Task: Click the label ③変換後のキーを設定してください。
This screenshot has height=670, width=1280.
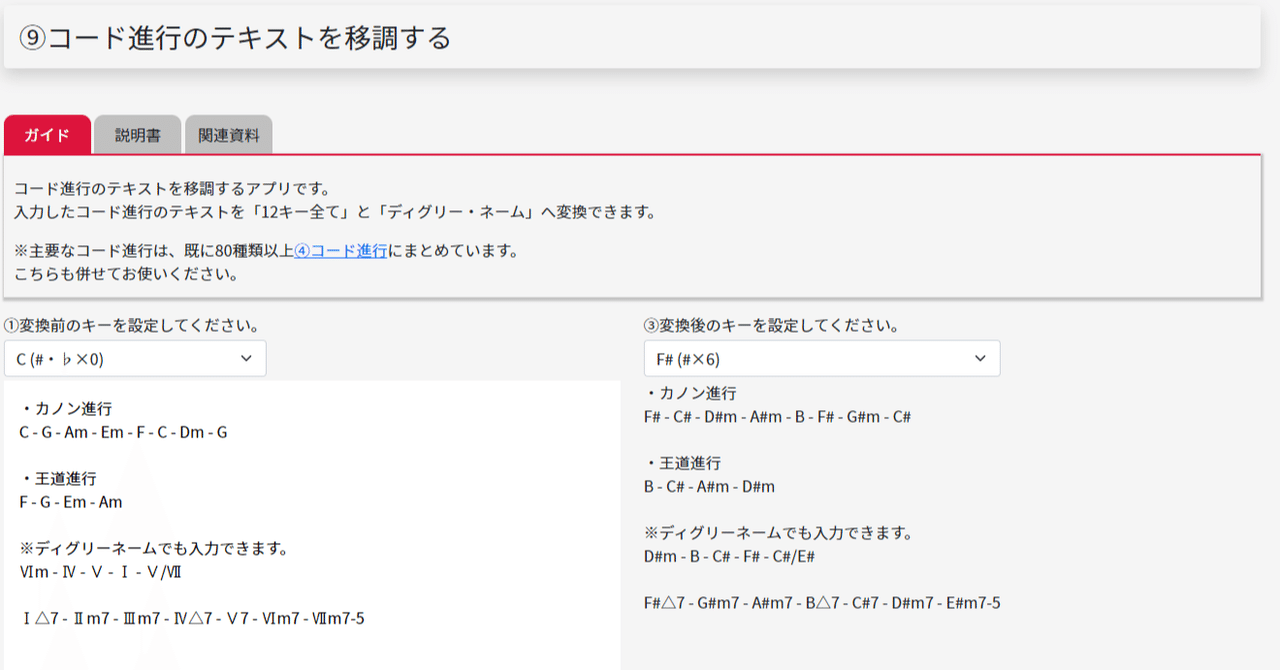Action: click(772, 326)
